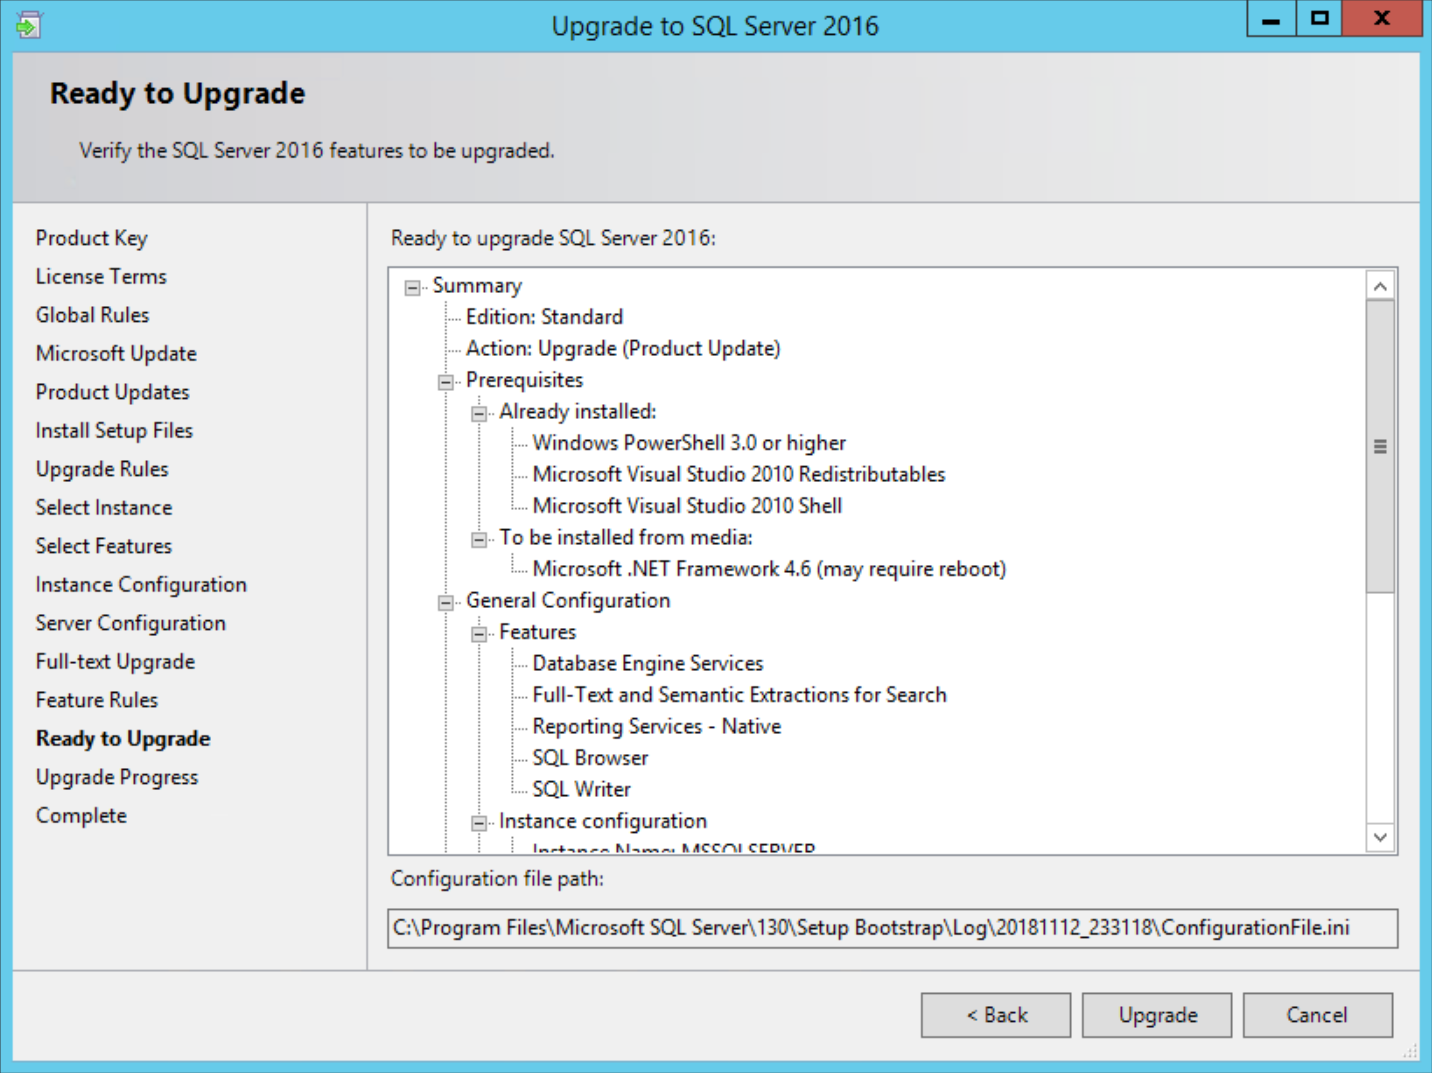Select the Select Instance step
Image resolution: width=1432 pixels, height=1073 pixels.
point(104,507)
